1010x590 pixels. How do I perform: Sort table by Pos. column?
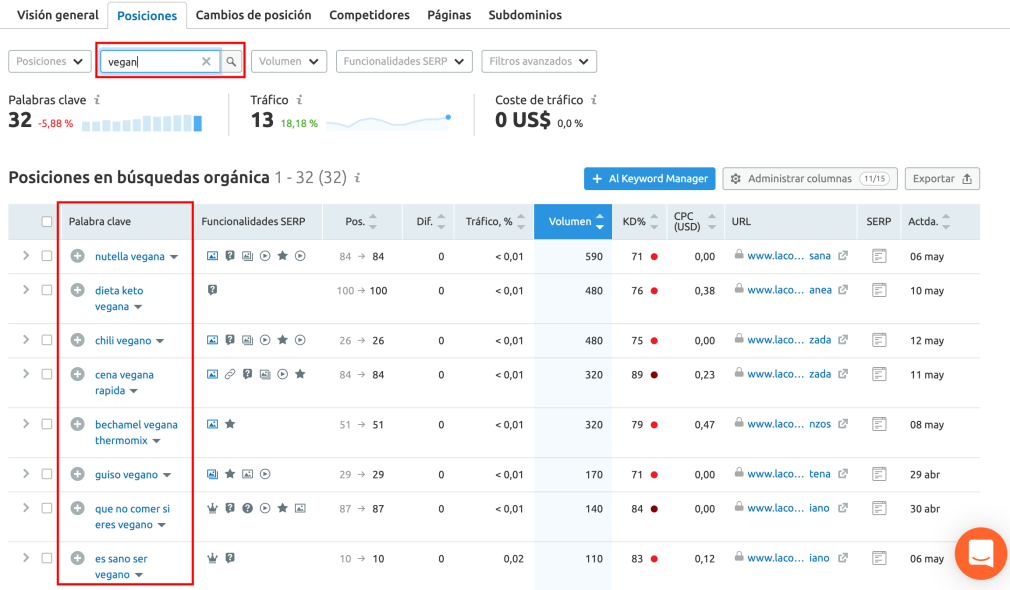361,222
